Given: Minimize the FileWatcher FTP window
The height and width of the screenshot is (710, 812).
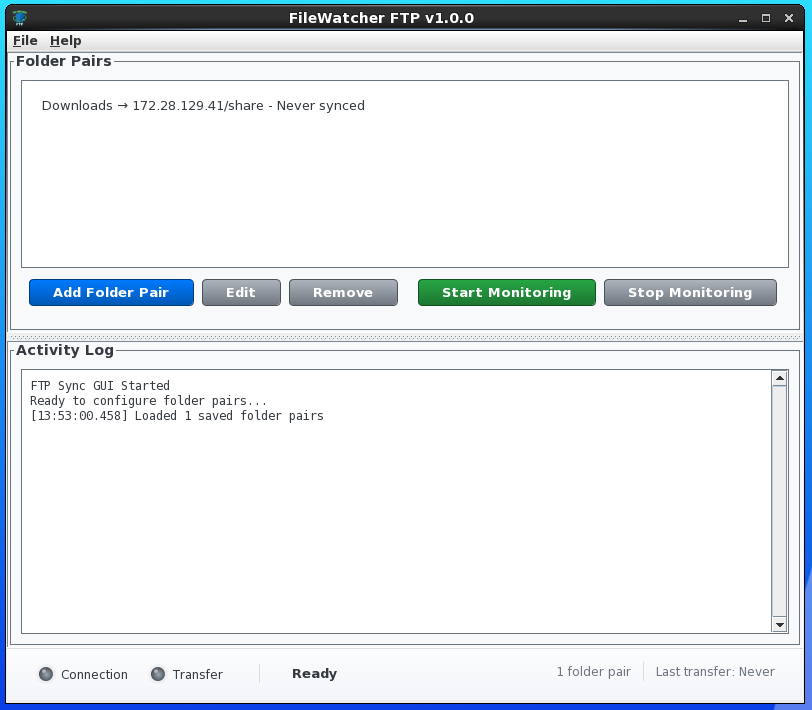Looking at the screenshot, I should [743, 19].
